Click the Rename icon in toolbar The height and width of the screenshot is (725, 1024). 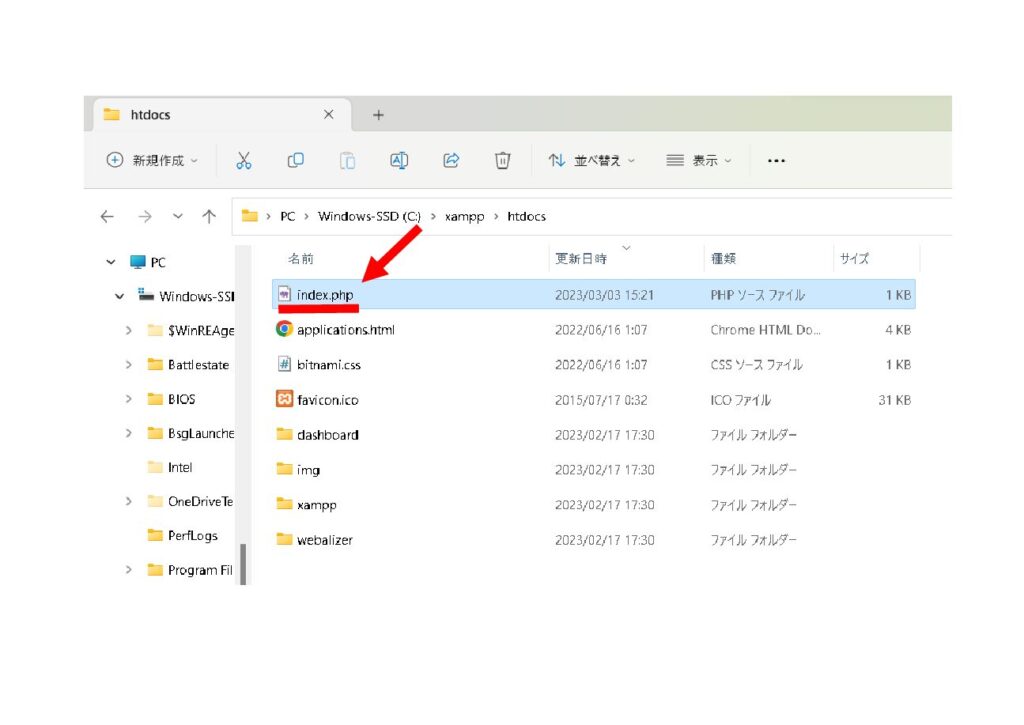tap(399, 160)
